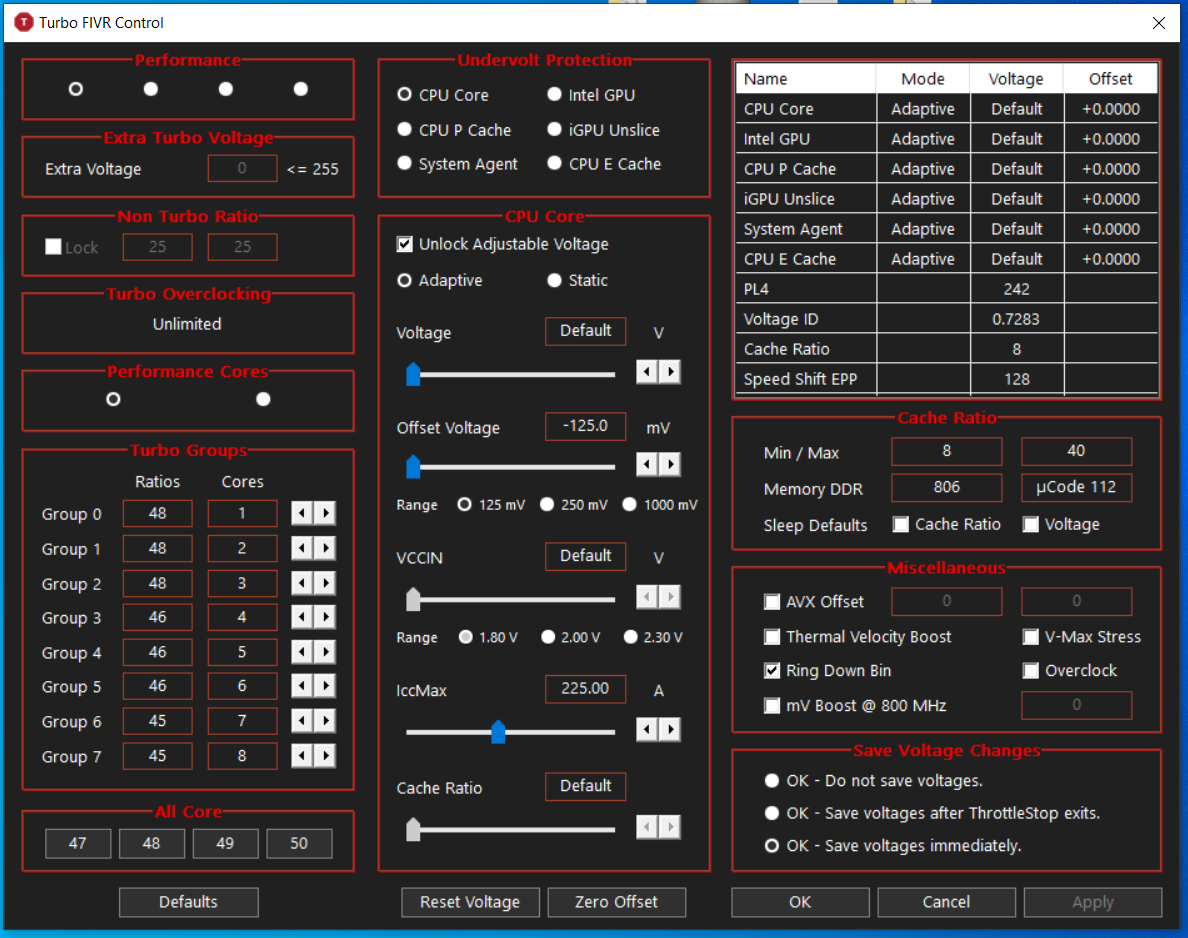Increase Group 7 cores with right arrow
The width and height of the screenshot is (1188, 938).
[x=326, y=755]
